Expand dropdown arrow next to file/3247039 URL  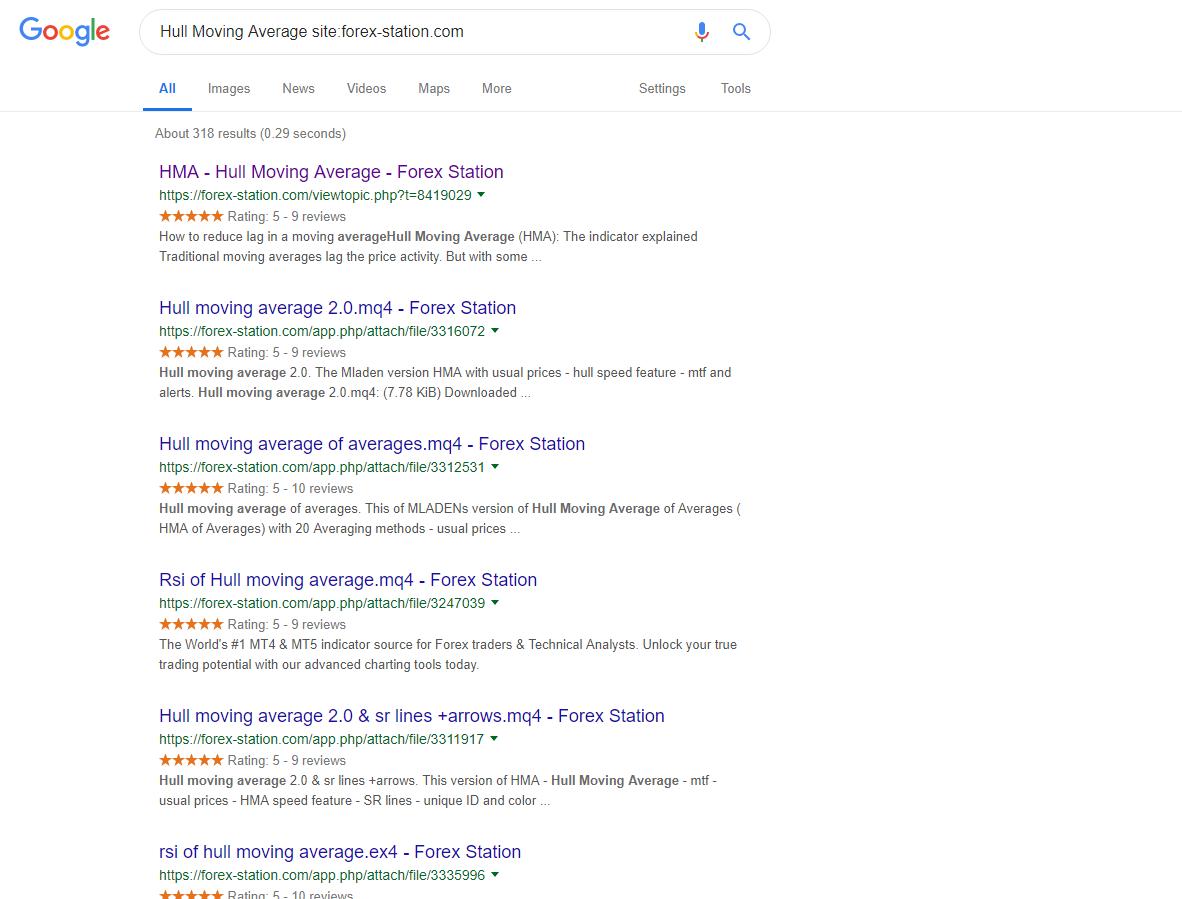[x=495, y=602]
